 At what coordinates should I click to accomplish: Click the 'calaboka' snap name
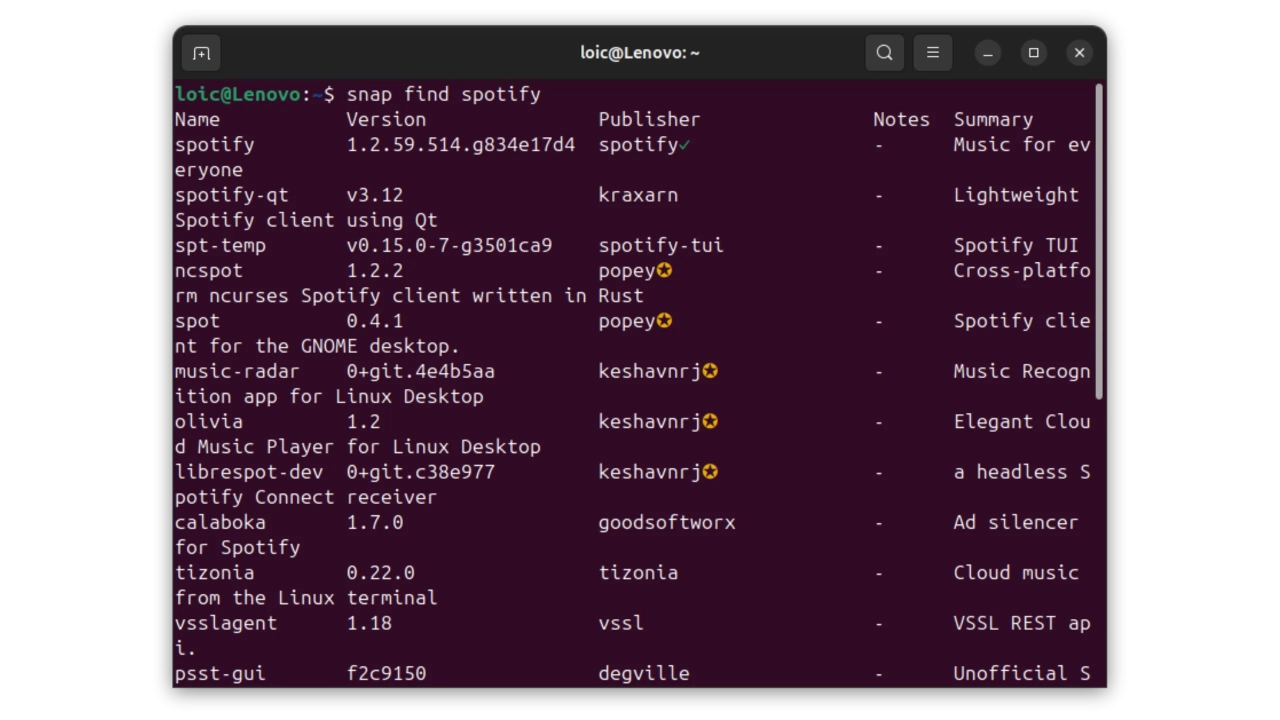pyautogui.click(x=220, y=522)
